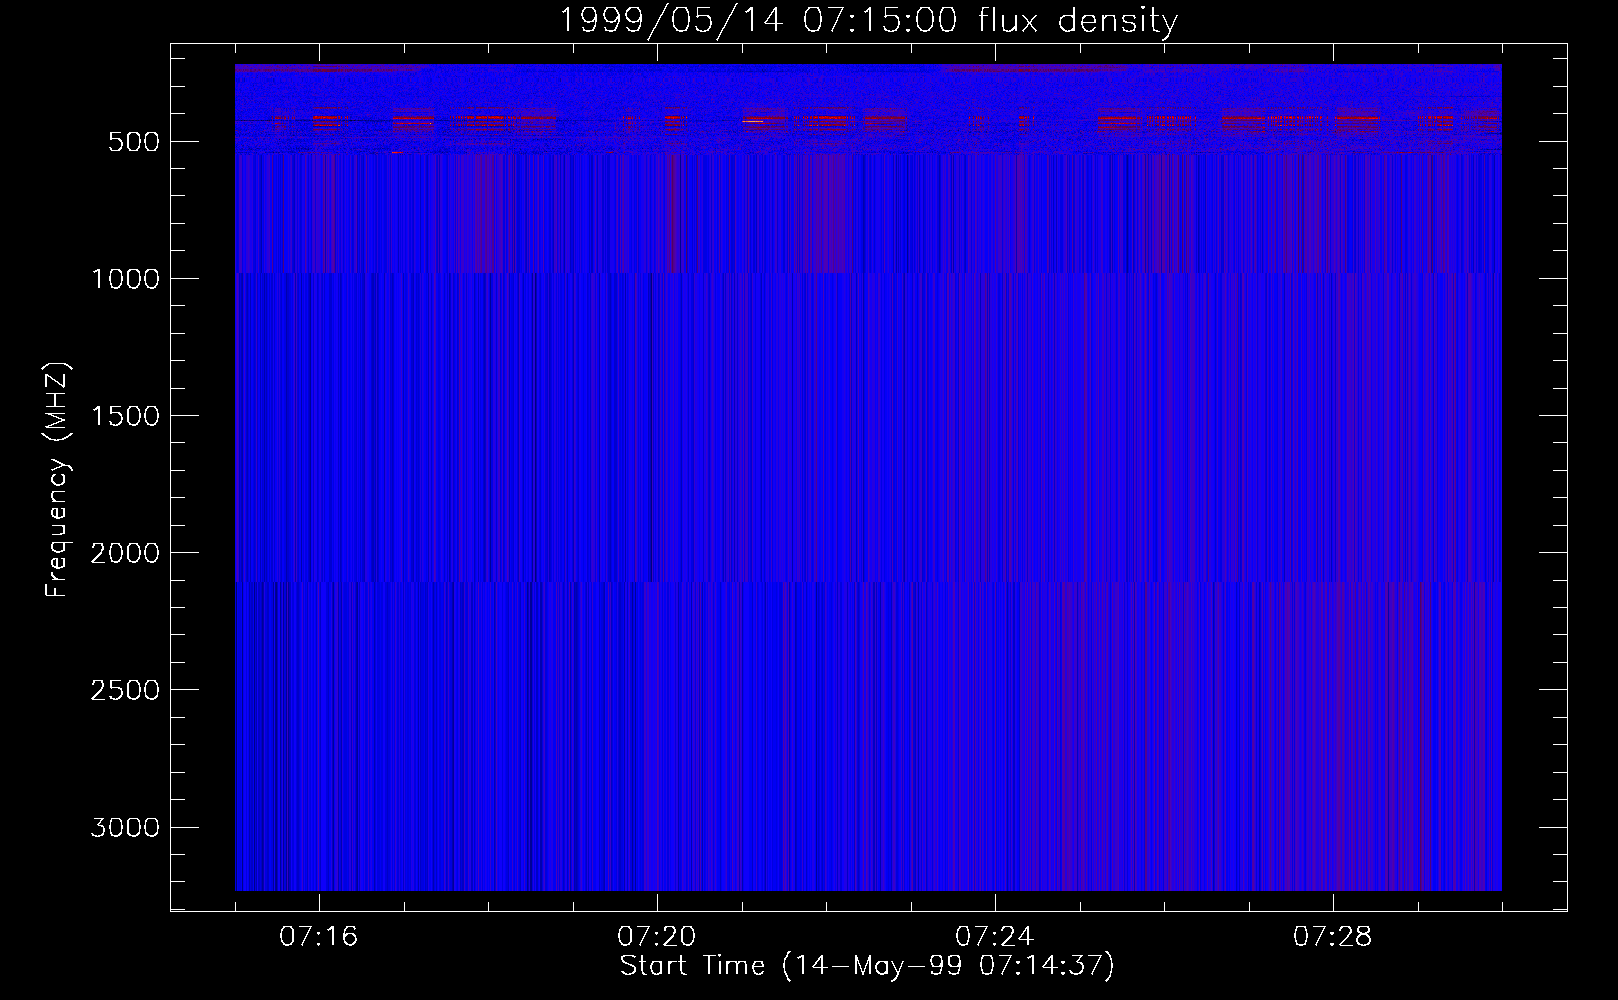Select the 1000 frequency axis label
Screen dimensions: 1618x1000
[x=125, y=279]
